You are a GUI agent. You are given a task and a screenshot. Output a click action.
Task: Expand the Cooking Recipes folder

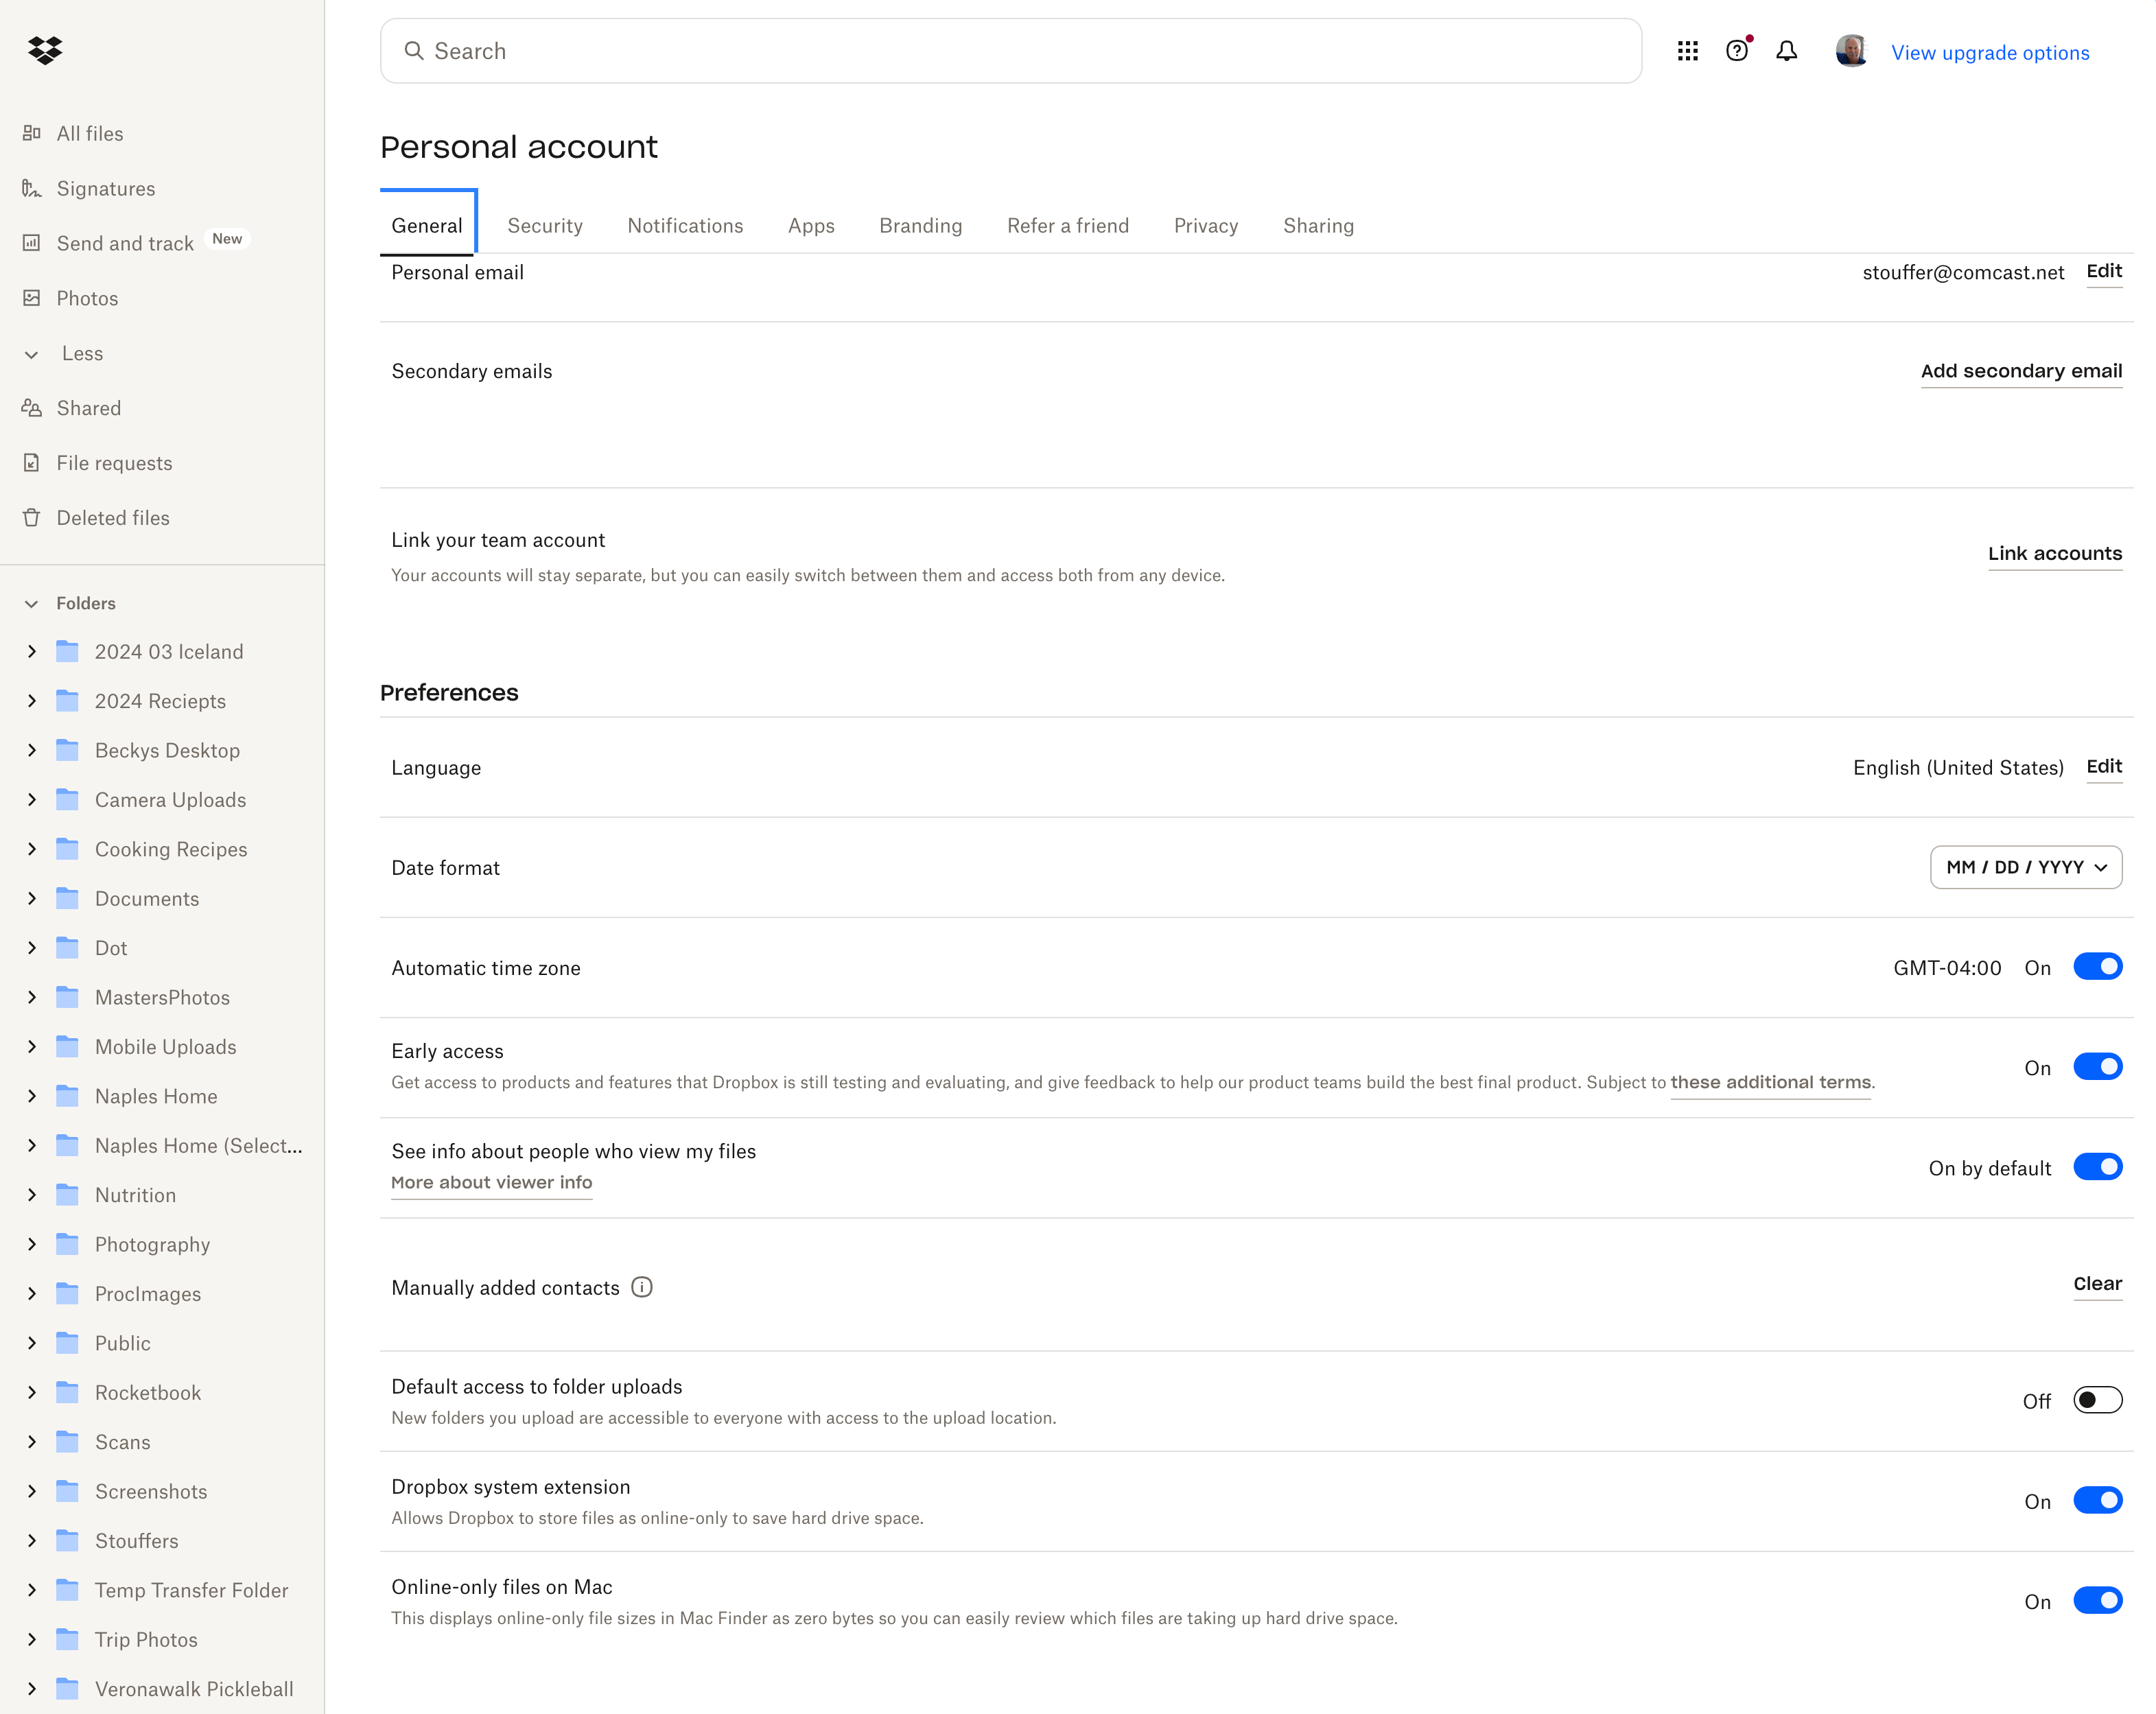click(x=32, y=849)
